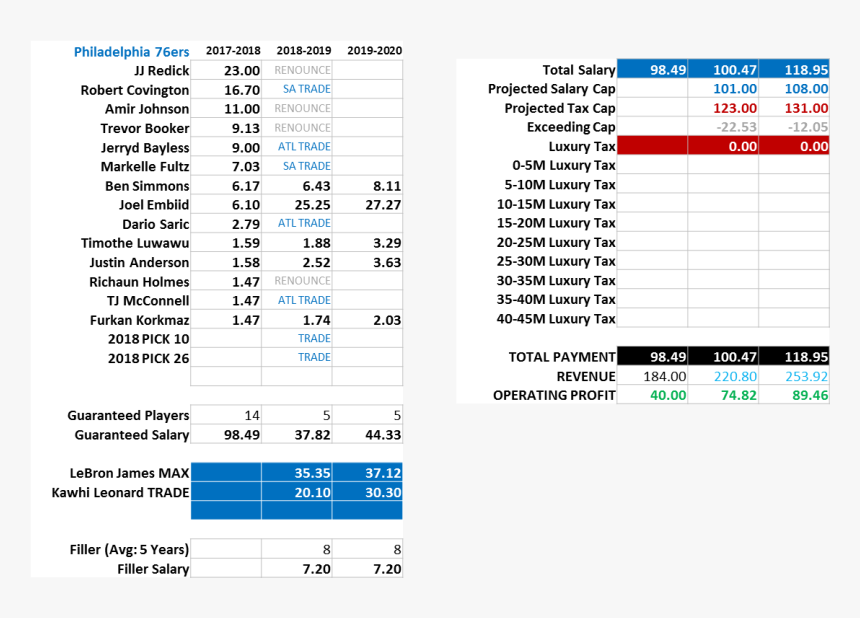
Task: Select Joel Embiid's 25.25 salary cell
Action: (x=297, y=205)
